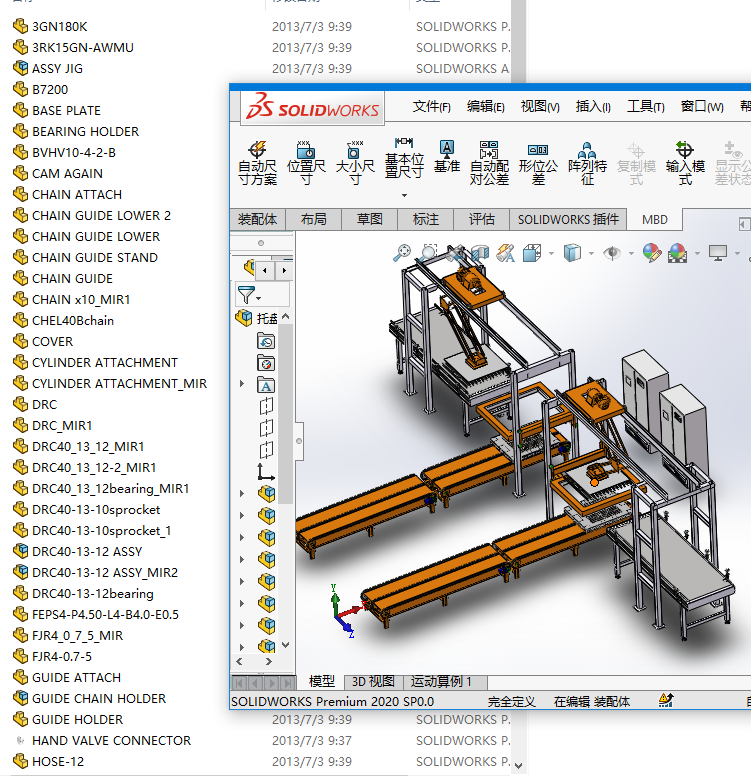Open the 运动算例 1 motion study tab
This screenshot has height=776, width=751.
[441, 682]
